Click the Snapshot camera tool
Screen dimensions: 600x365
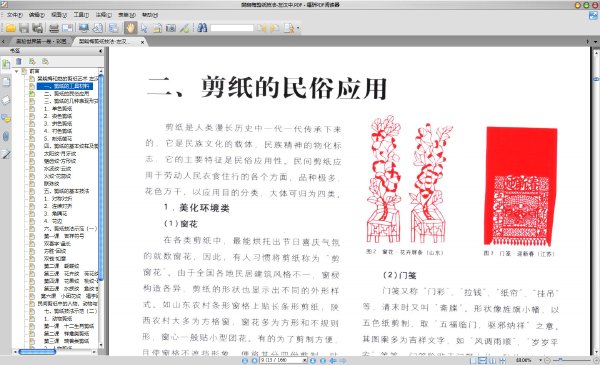[171, 28]
